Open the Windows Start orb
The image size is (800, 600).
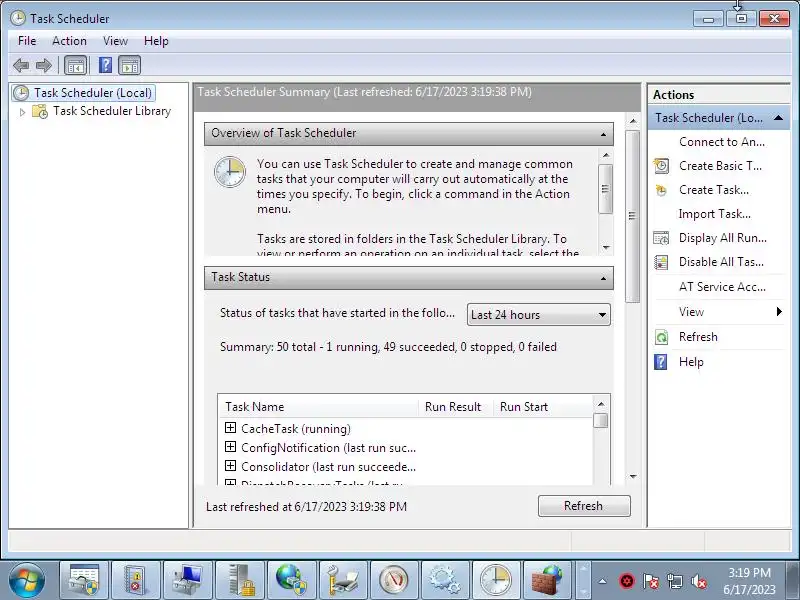point(27,581)
